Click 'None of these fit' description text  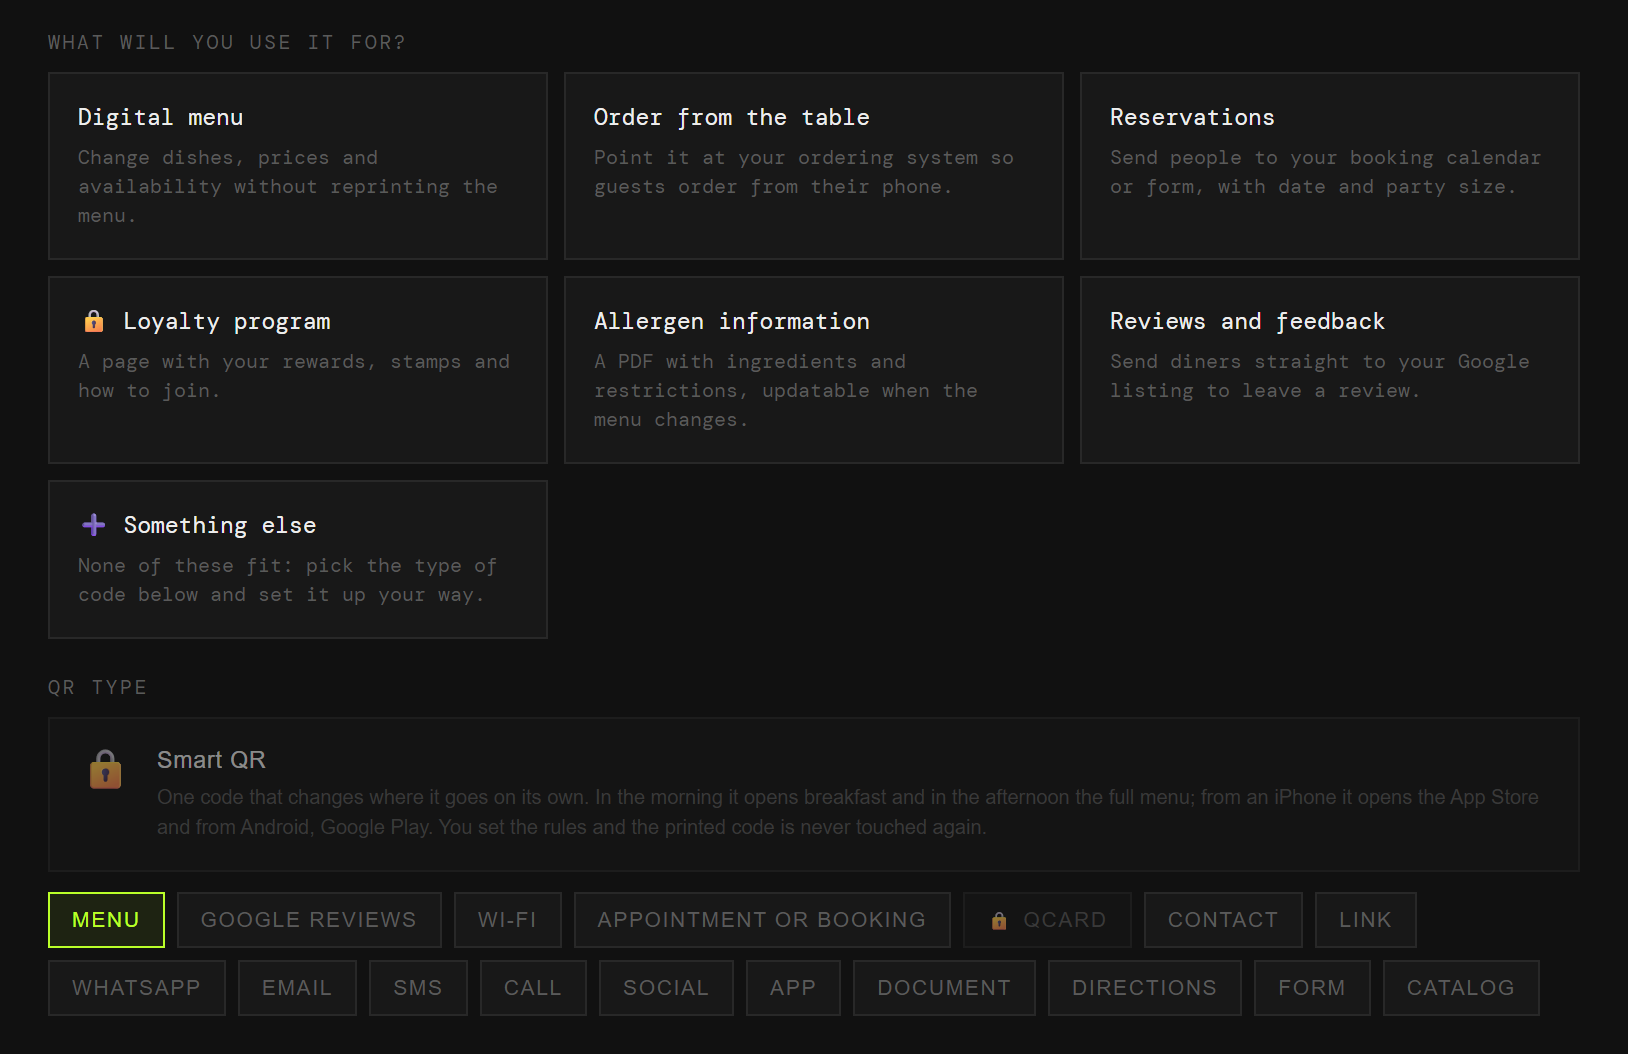pyautogui.click(x=288, y=580)
